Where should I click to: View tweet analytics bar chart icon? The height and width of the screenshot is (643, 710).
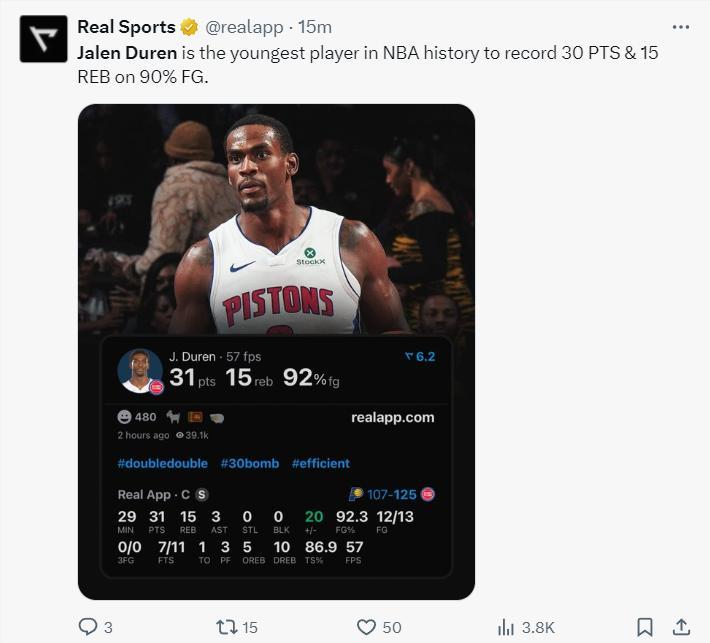506,627
